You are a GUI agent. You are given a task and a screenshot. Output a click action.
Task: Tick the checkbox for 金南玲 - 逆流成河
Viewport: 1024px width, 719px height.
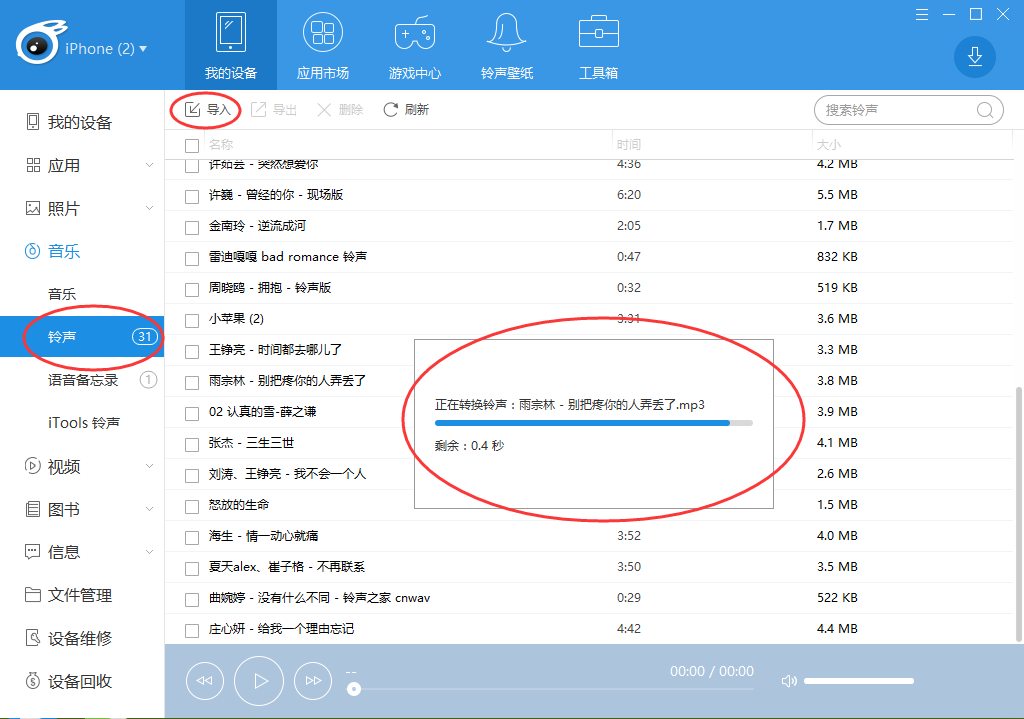coord(192,227)
